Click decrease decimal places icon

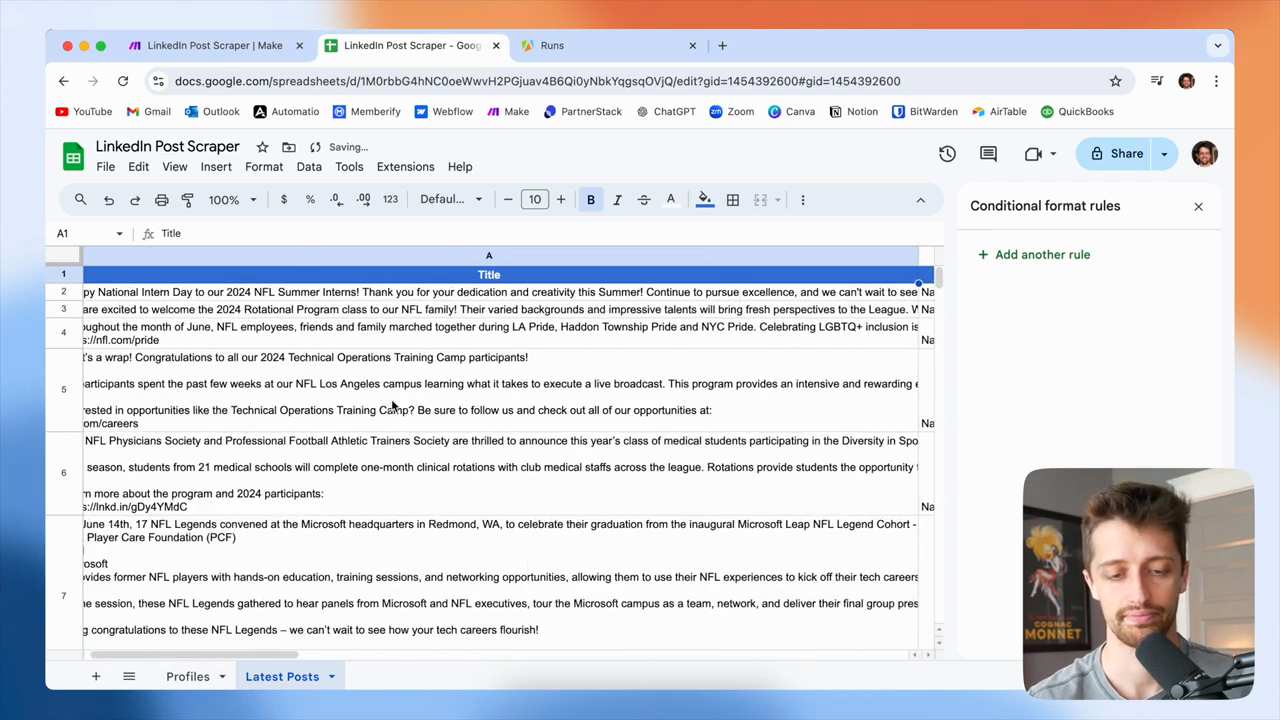coord(337,200)
